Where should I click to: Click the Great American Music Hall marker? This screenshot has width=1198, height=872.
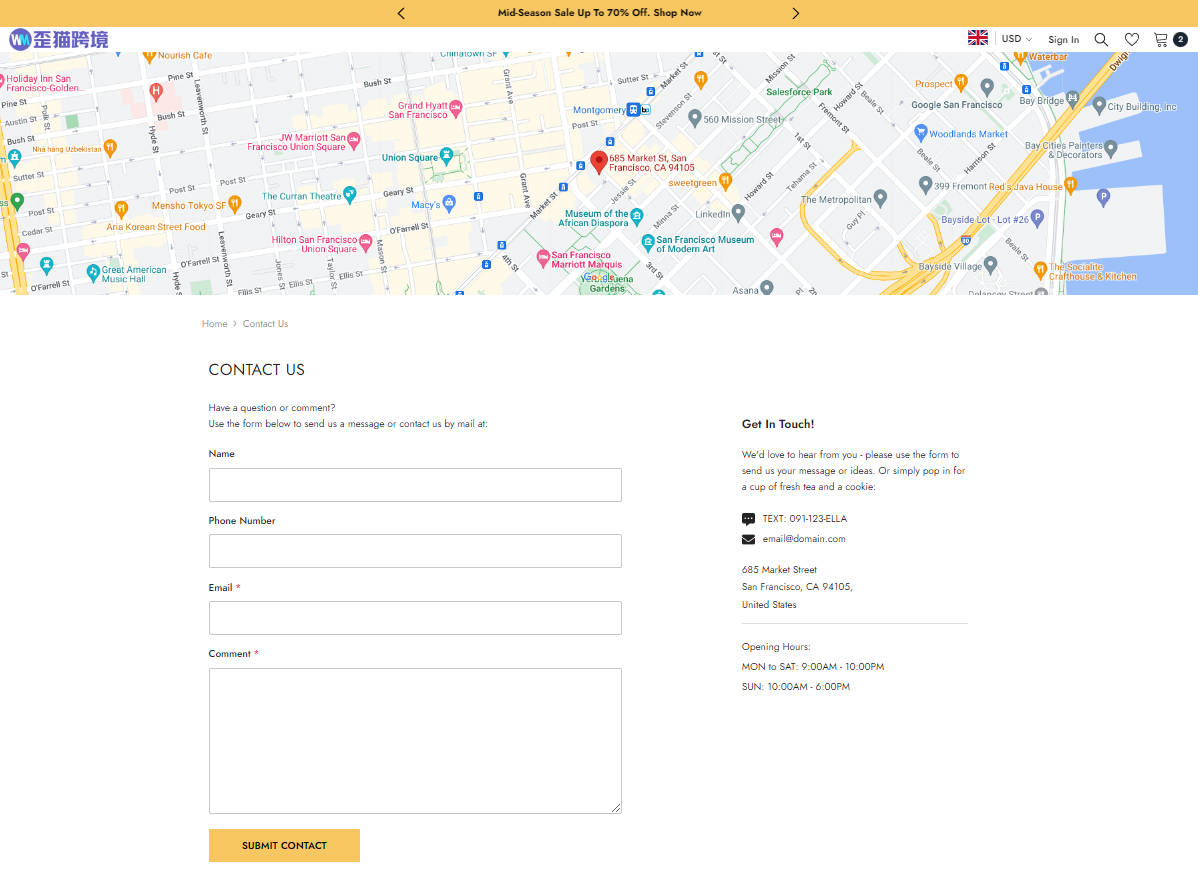click(93, 272)
